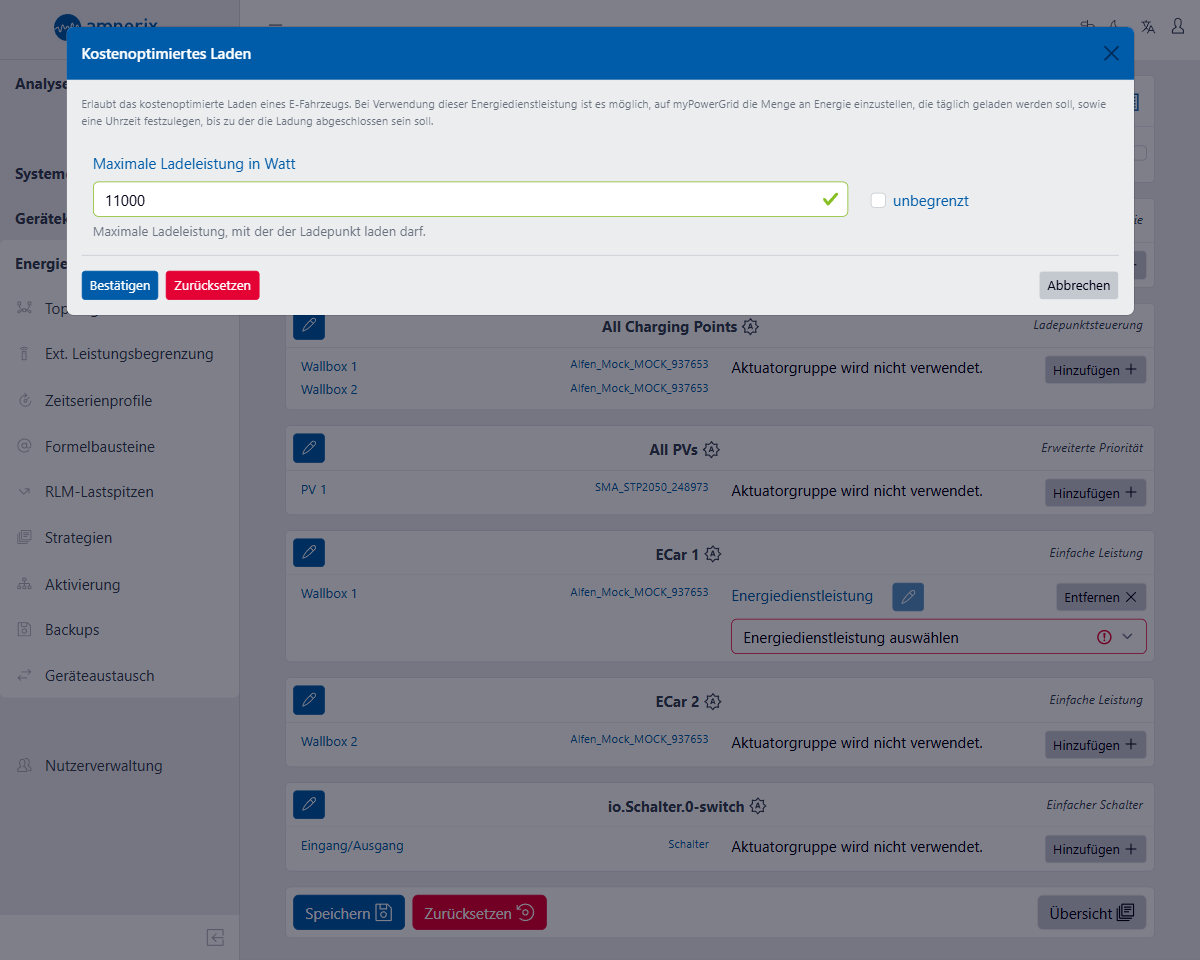Open Strategien in the sidebar

(78, 538)
